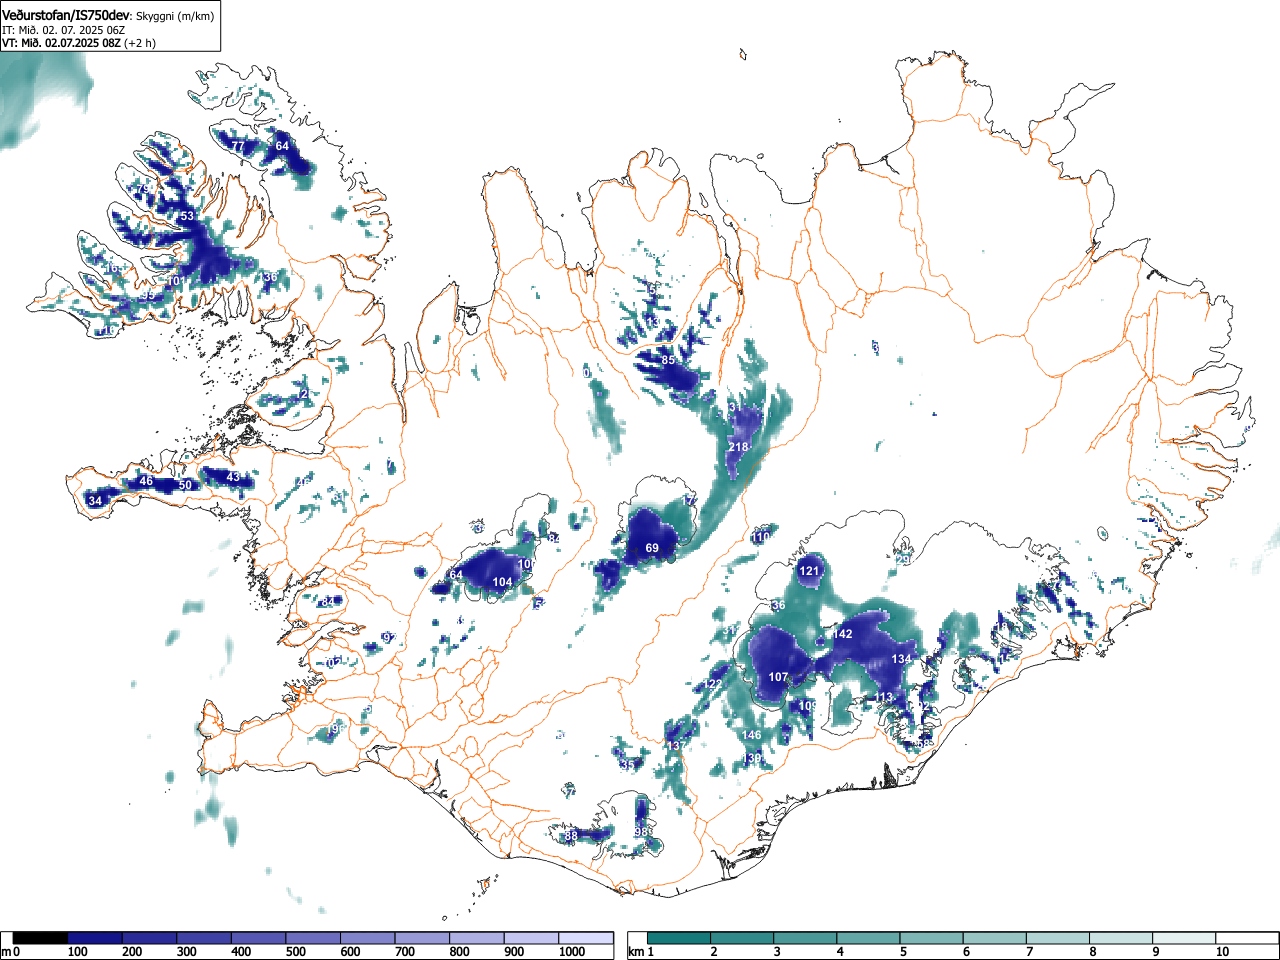Click the 142 visibility value
The width and height of the screenshot is (1280, 960).
click(x=843, y=634)
